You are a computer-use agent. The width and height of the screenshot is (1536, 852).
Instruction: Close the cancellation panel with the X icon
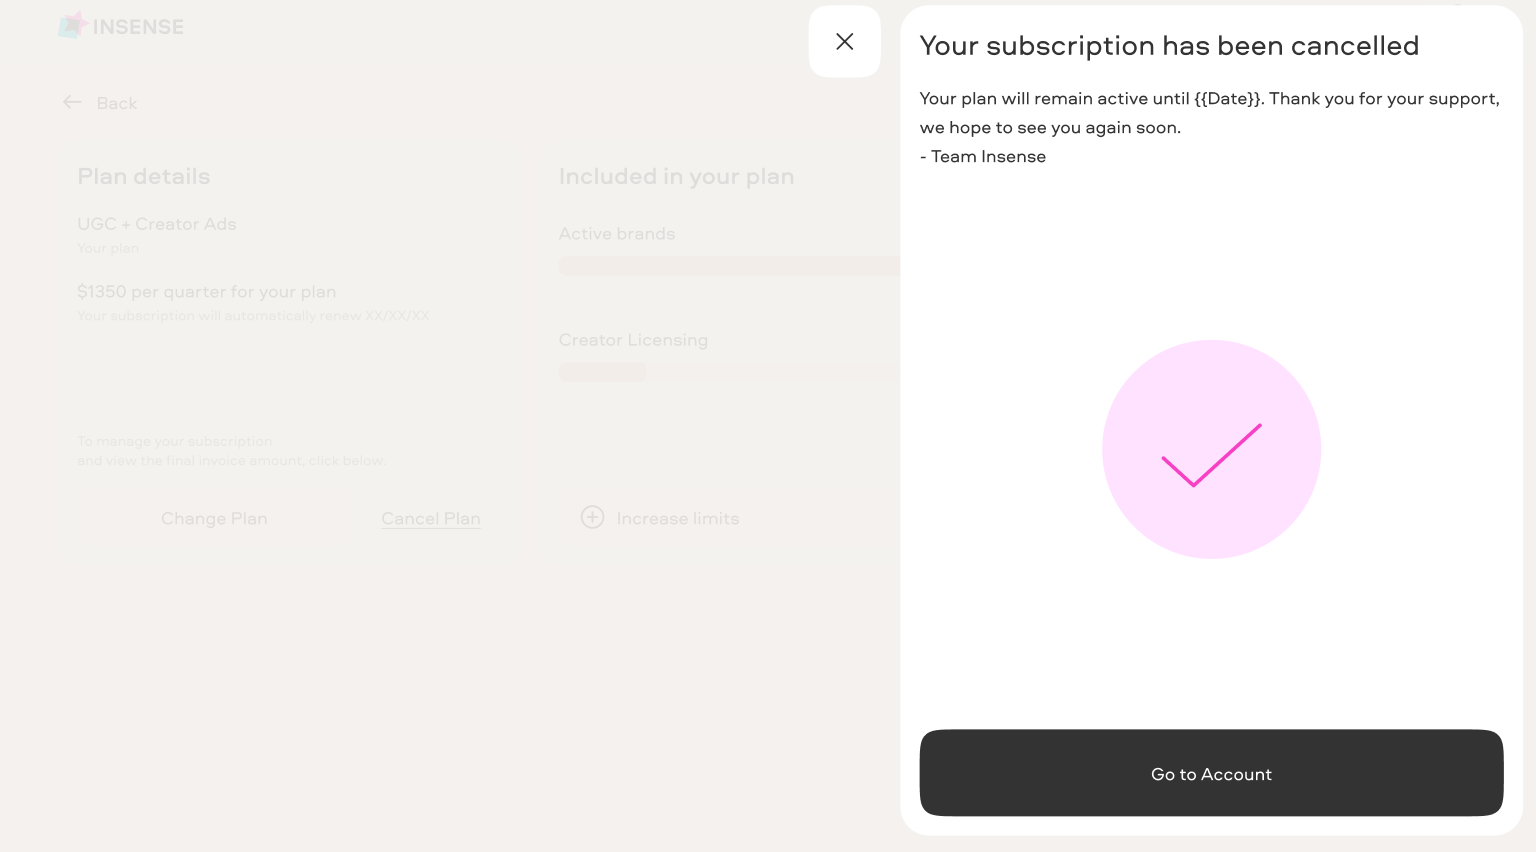[x=844, y=41]
